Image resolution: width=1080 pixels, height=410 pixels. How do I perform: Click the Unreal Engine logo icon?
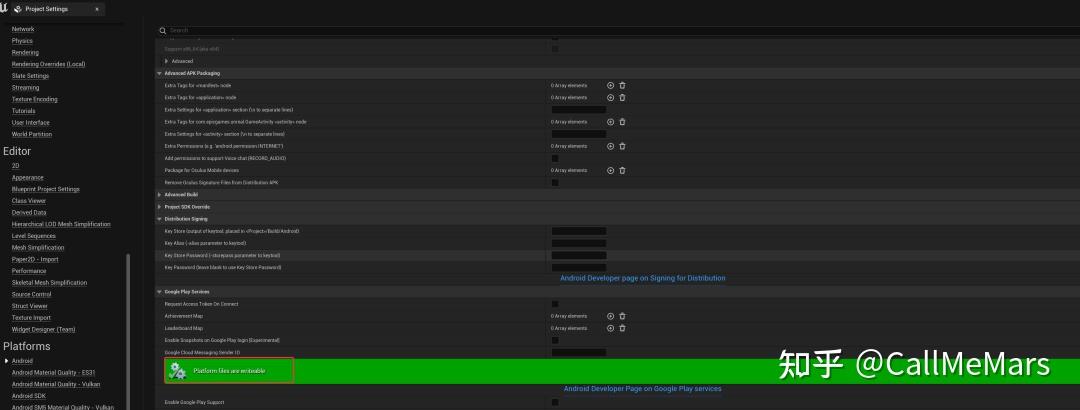tap(3, 8)
